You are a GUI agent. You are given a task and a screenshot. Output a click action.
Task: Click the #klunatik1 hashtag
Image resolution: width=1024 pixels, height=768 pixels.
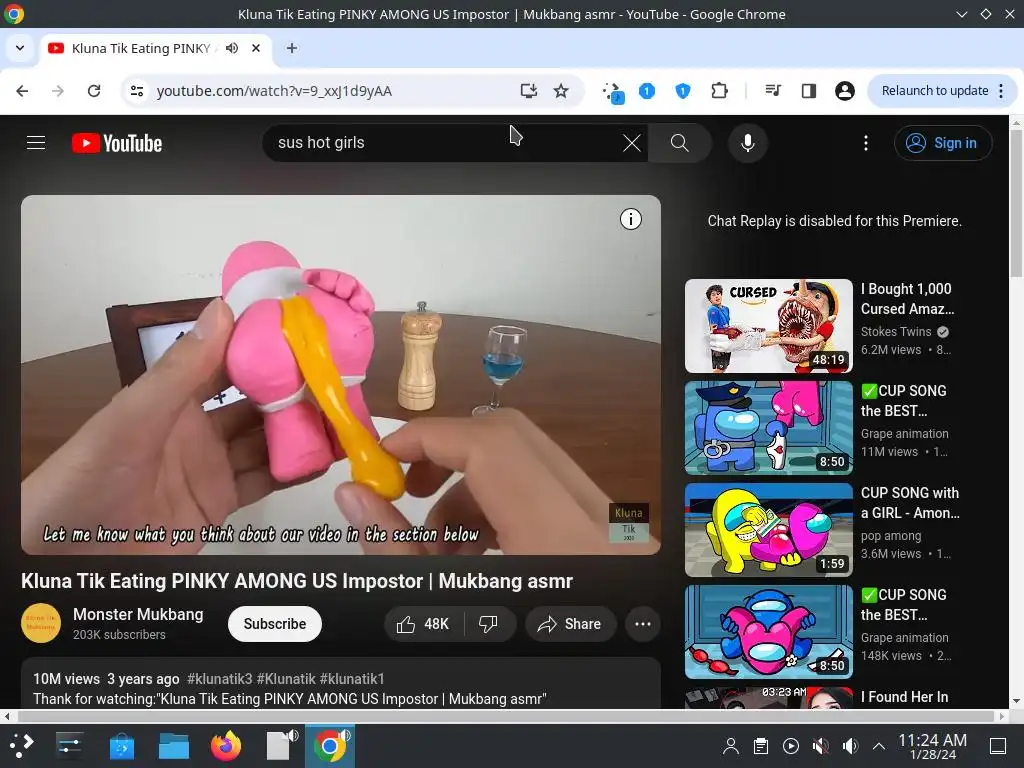352,679
